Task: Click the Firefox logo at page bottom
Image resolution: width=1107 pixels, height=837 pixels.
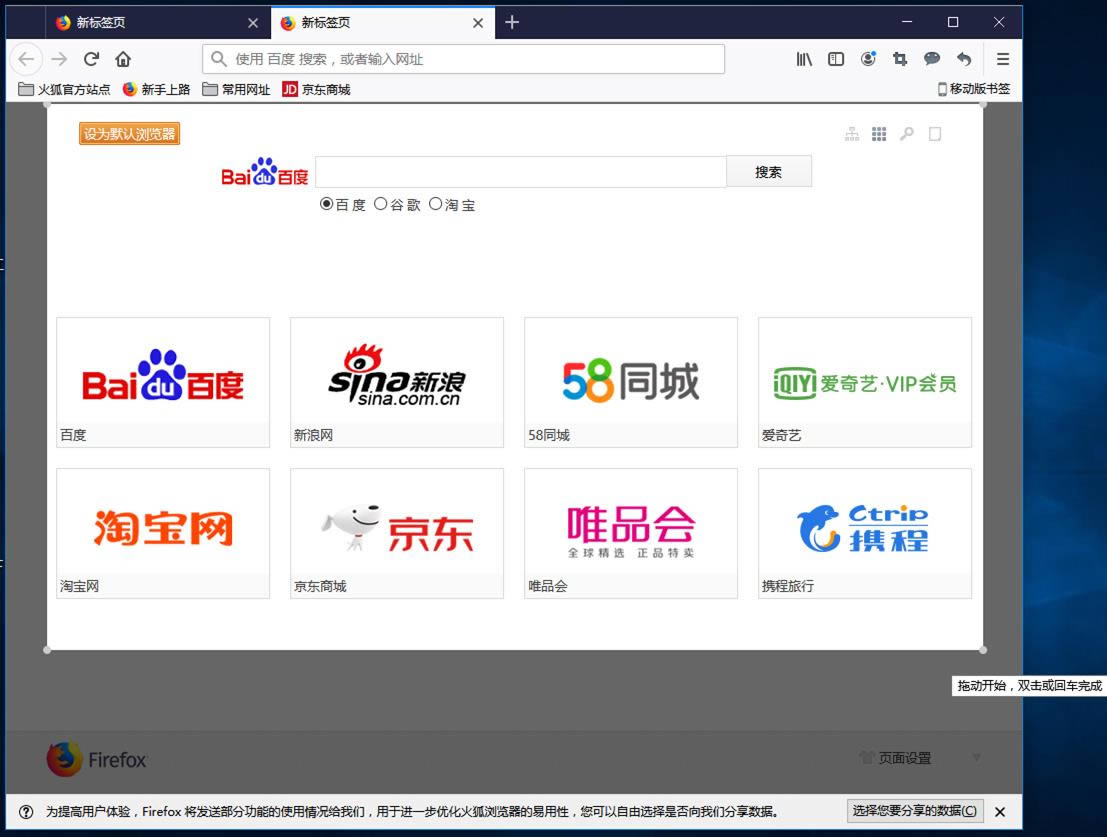Action: 97,759
